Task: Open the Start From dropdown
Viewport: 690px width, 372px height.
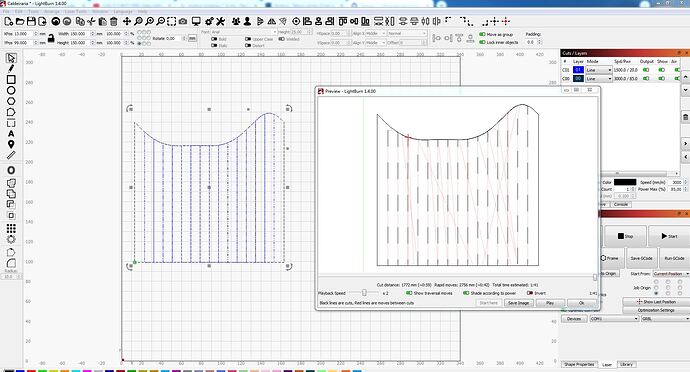Action: (671, 273)
